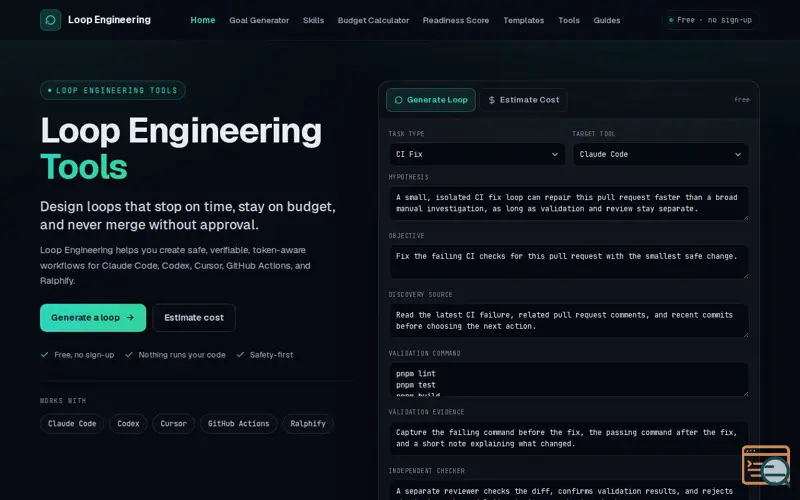The width and height of the screenshot is (800, 500).
Task: Open the Guides nav item
Action: [607, 20]
